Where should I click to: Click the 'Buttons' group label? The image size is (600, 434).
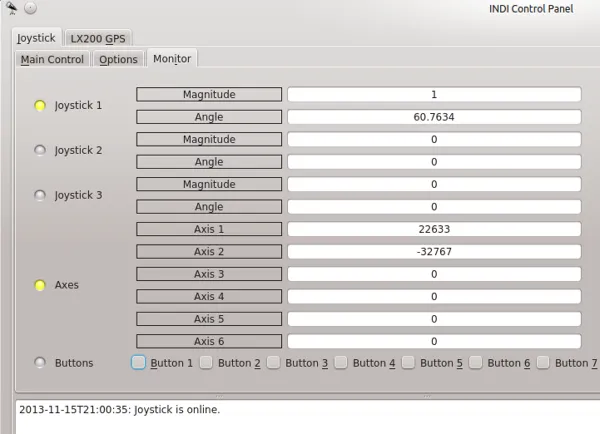click(74, 363)
